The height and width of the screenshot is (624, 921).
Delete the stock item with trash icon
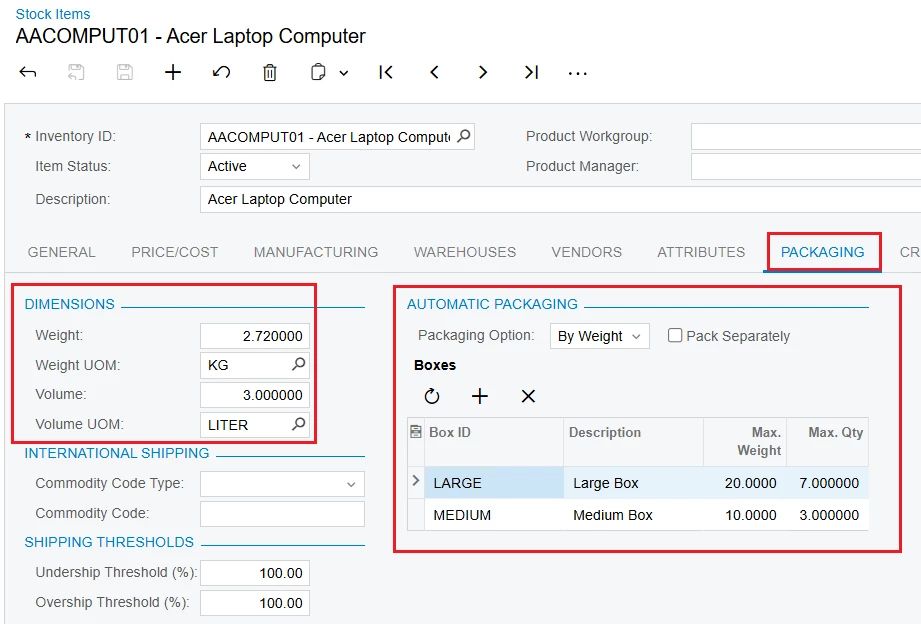click(x=270, y=72)
